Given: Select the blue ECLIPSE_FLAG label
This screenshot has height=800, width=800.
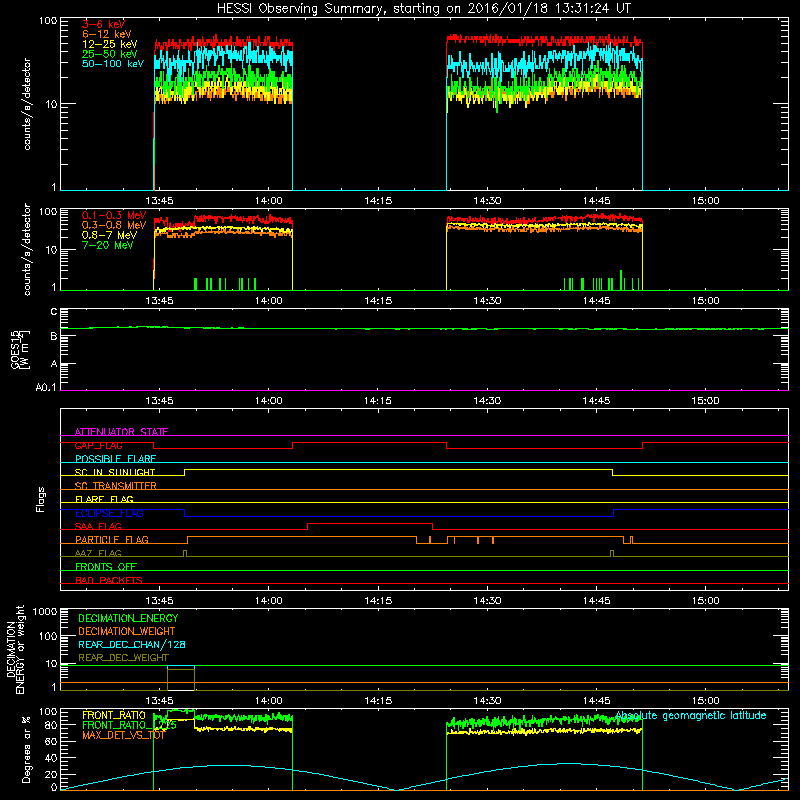Looking at the screenshot, I should pos(109,513).
